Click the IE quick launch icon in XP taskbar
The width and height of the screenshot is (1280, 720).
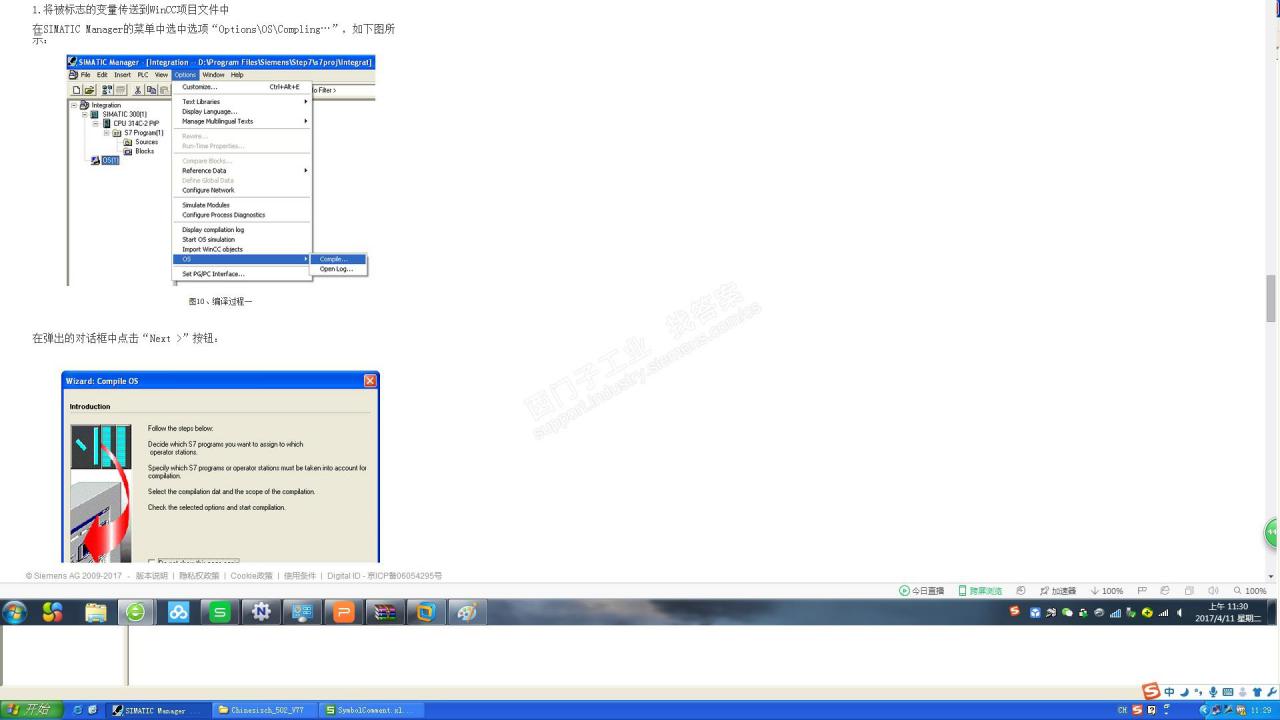tap(78, 710)
